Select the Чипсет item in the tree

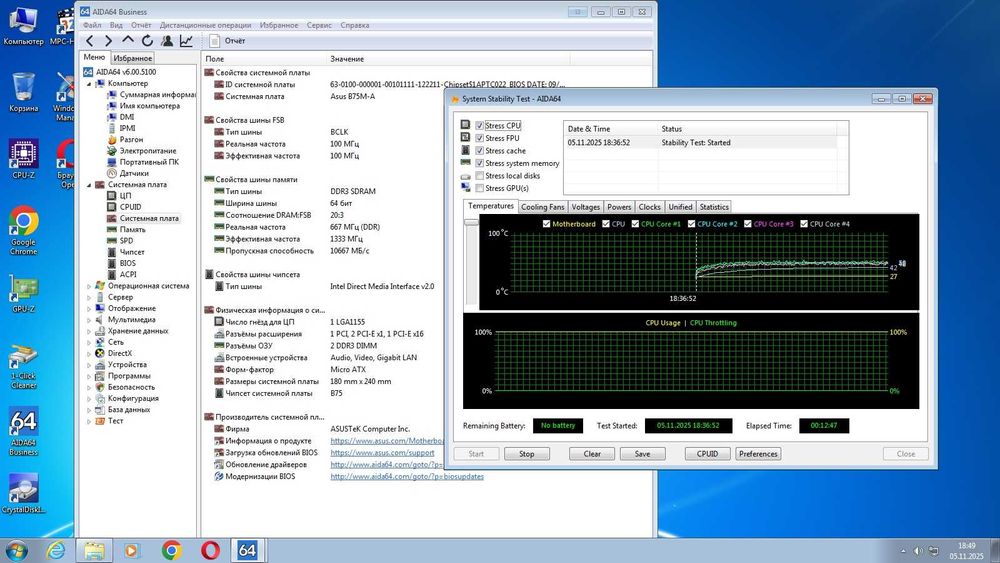[132, 252]
